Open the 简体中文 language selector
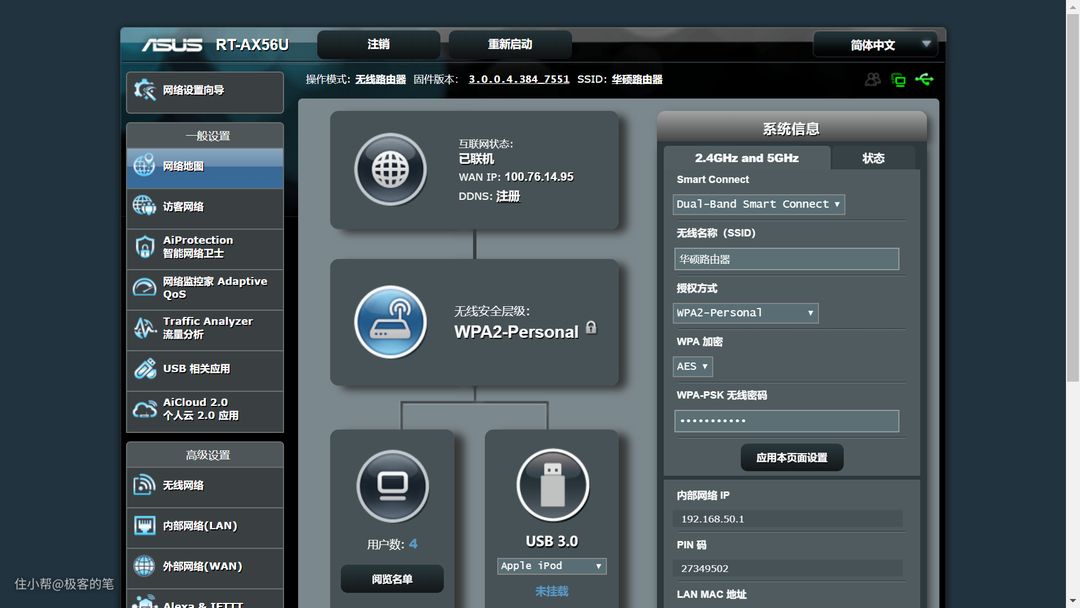The height and width of the screenshot is (608, 1080). click(876, 45)
